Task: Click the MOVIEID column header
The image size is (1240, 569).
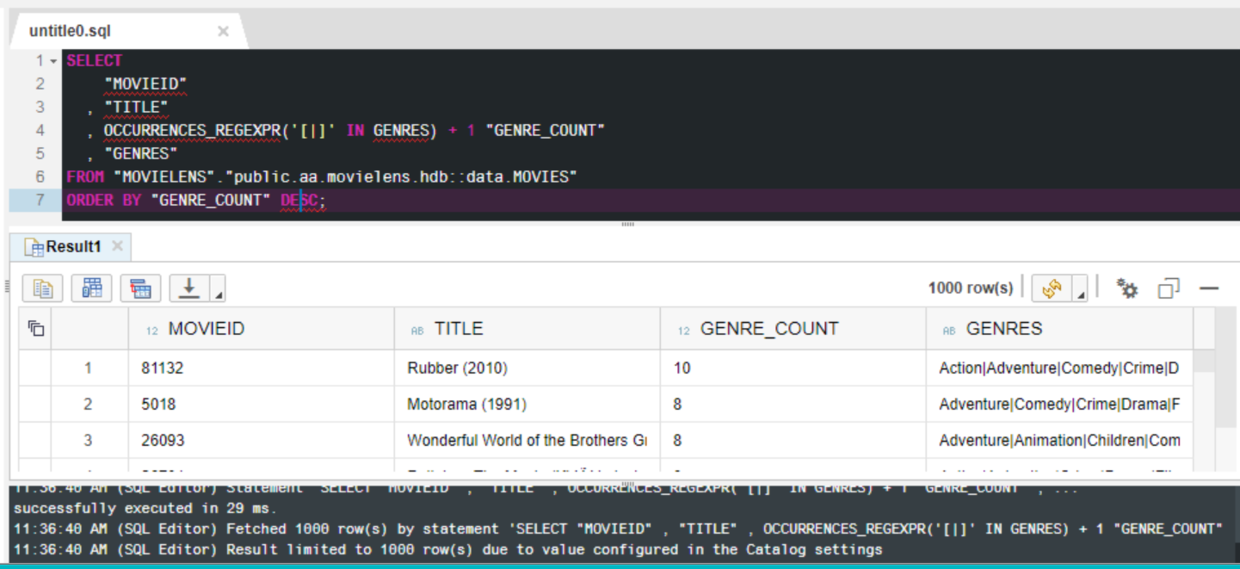Action: pos(261,328)
